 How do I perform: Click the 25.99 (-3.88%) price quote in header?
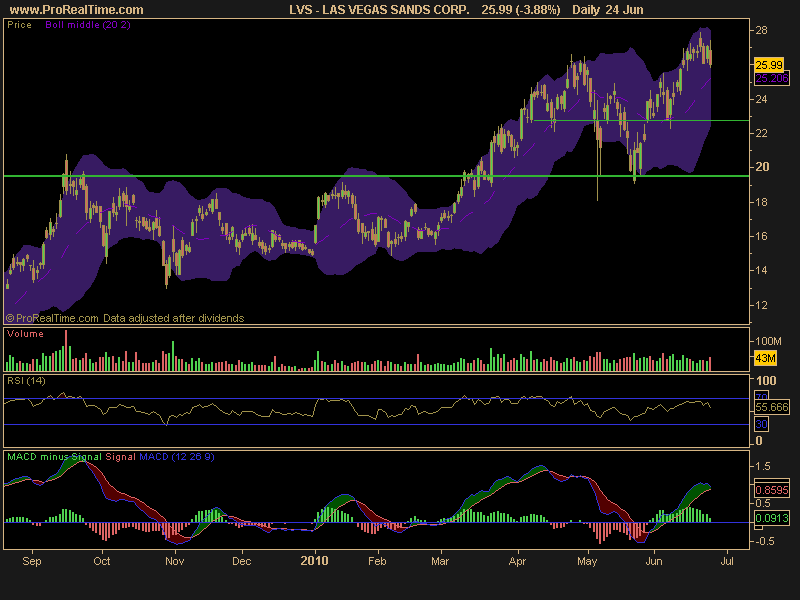pos(521,10)
